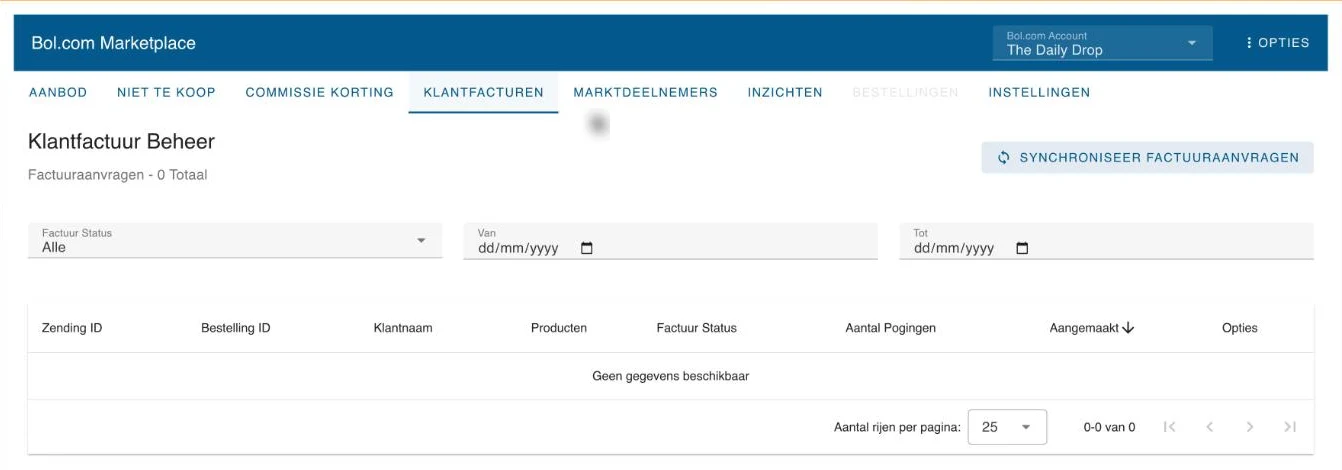Click the three-dot Opties menu icon
The width and height of the screenshot is (1342, 470).
[1249, 43]
